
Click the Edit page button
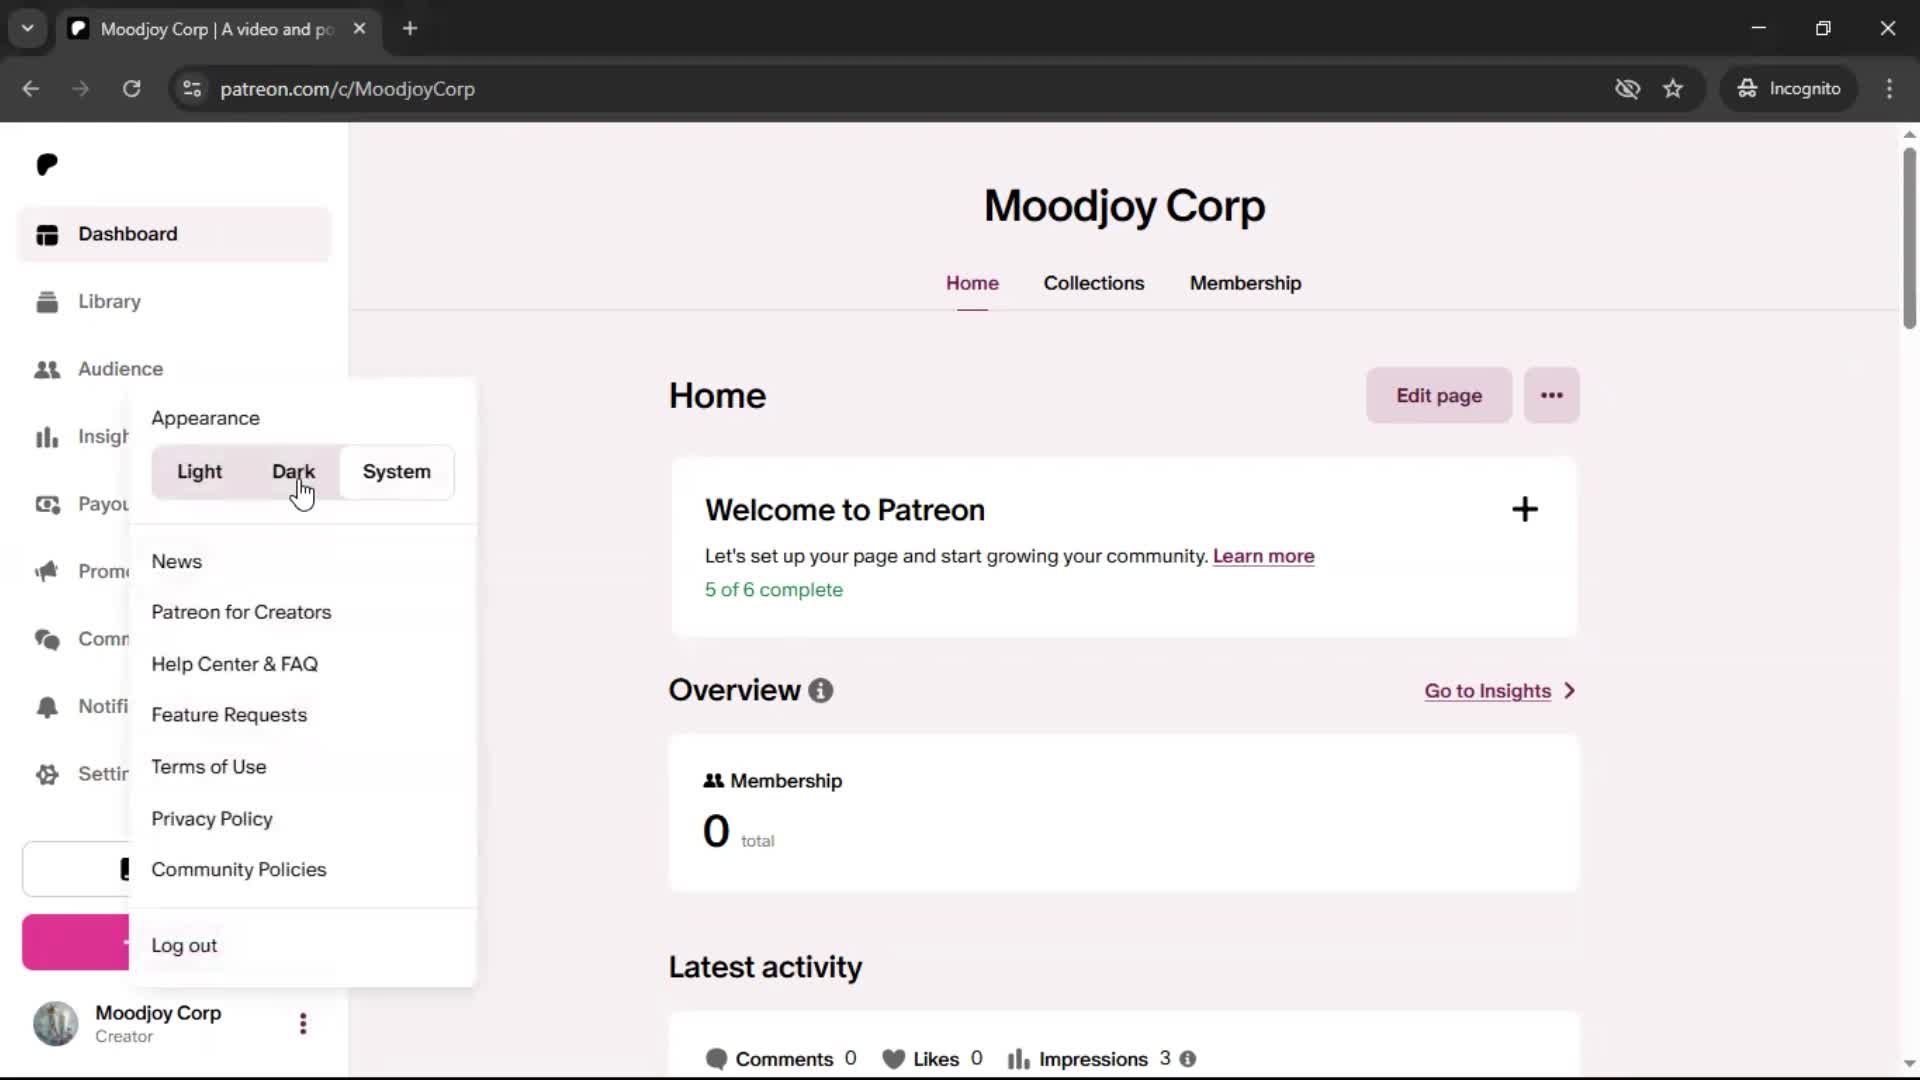point(1439,396)
